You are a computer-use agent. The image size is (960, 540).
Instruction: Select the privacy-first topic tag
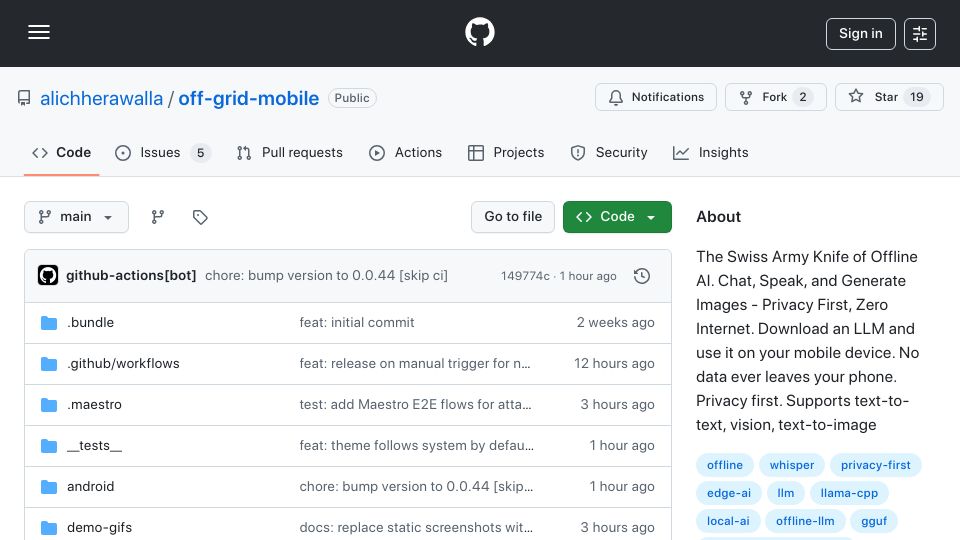click(x=876, y=465)
